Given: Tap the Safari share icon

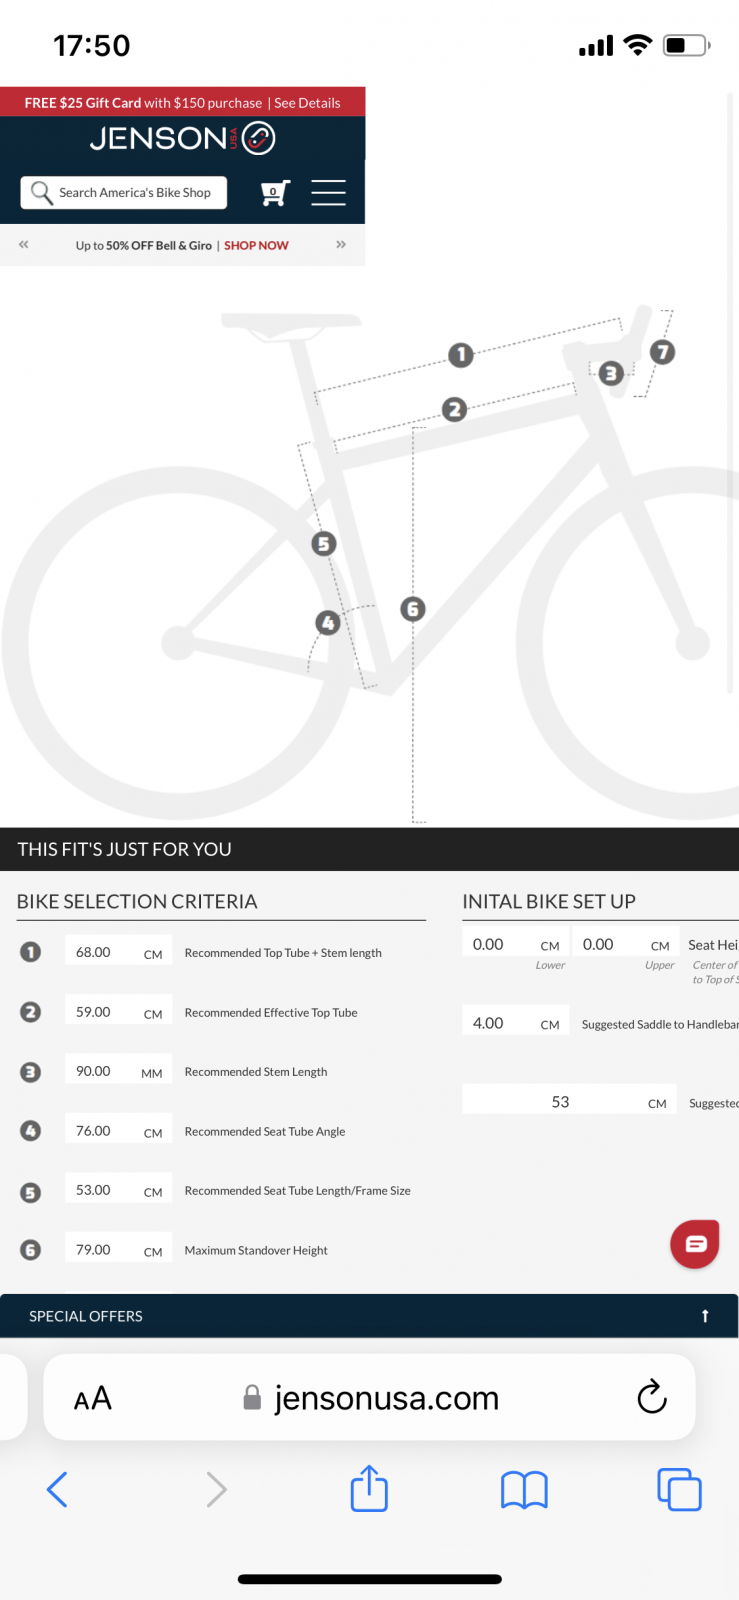Looking at the screenshot, I should [369, 1489].
